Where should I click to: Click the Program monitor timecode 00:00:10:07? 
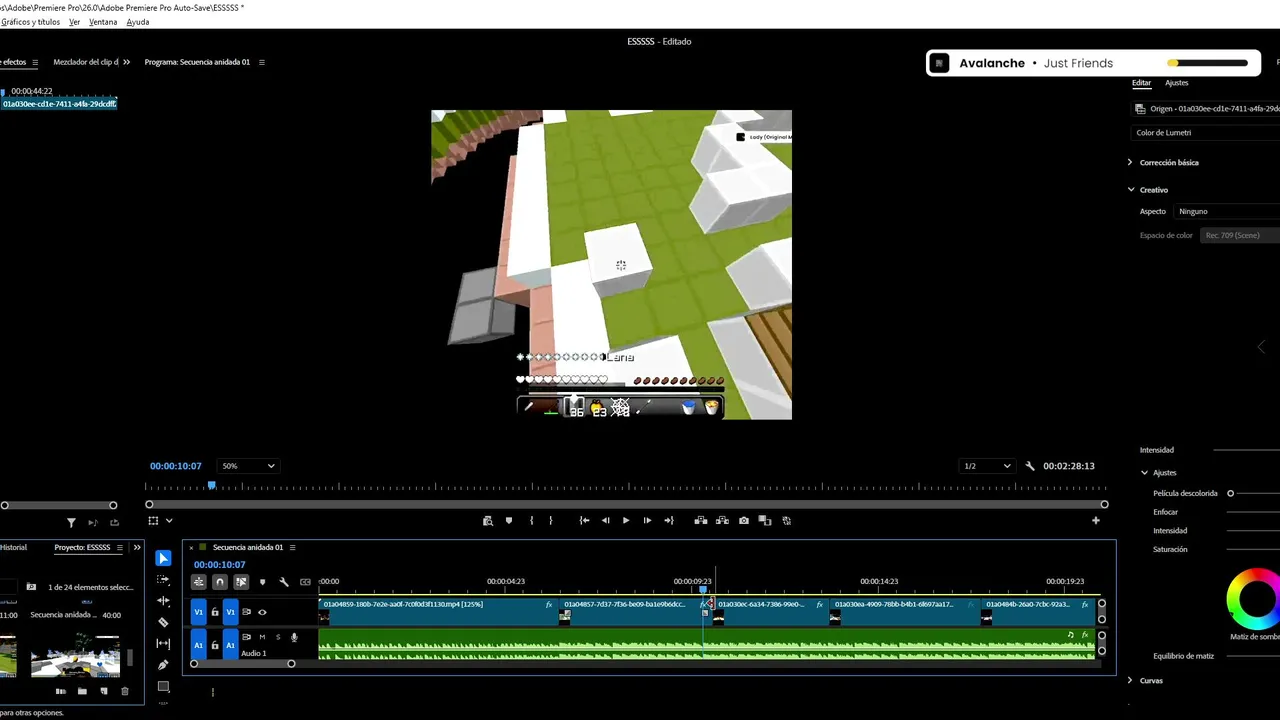click(x=176, y=466)
